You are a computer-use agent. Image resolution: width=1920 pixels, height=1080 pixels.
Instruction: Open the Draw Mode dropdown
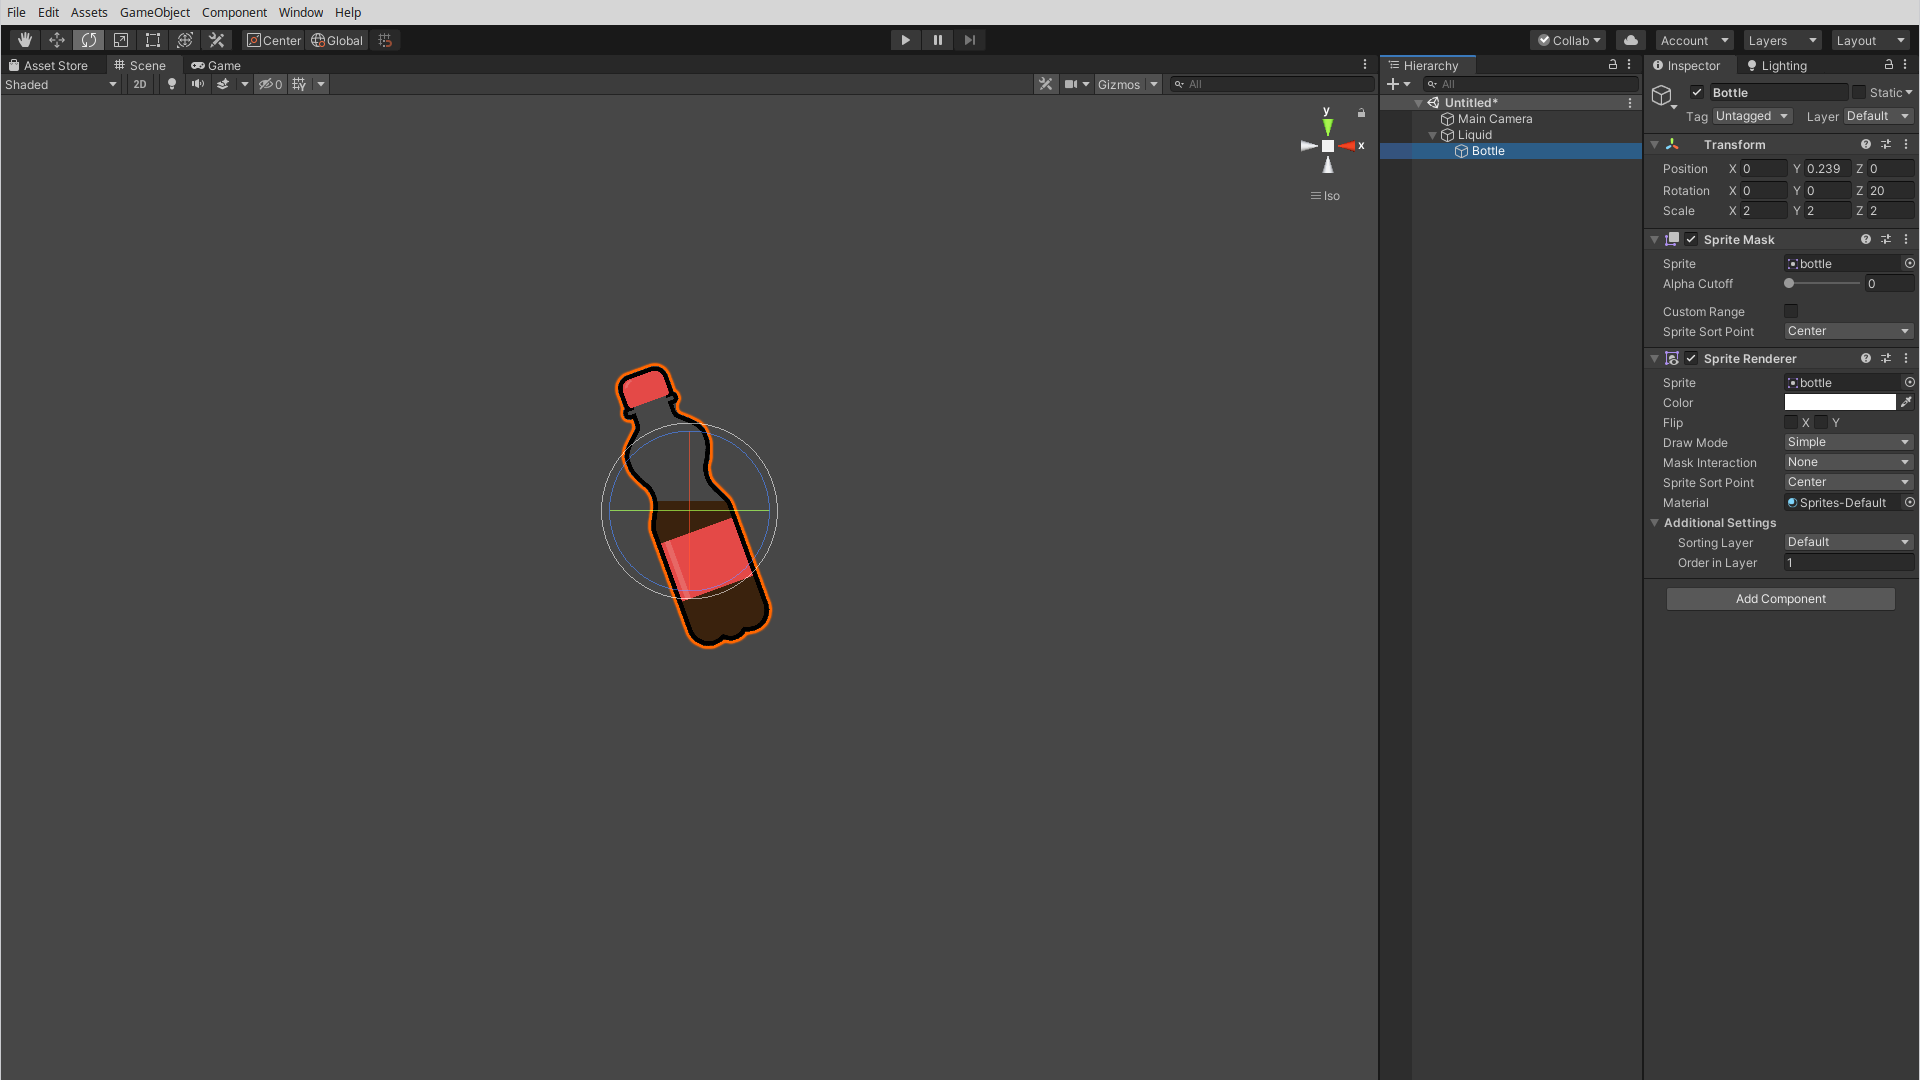[1849, 442]
